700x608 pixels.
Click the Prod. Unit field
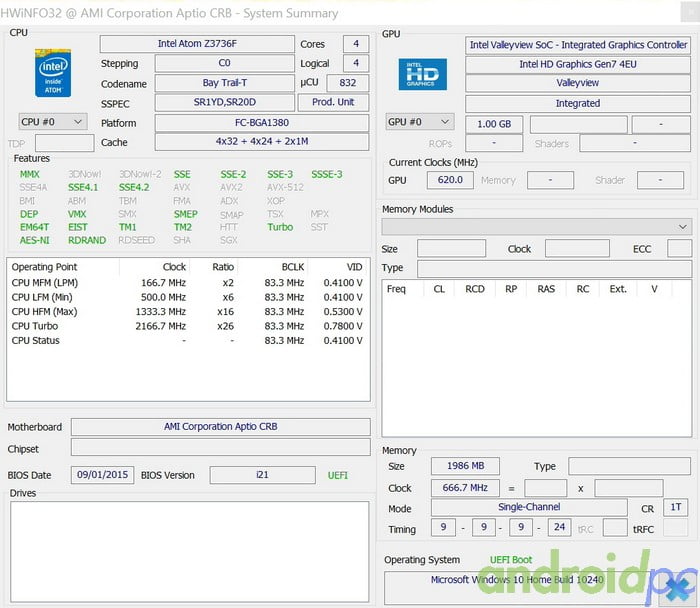pos(333,102)
